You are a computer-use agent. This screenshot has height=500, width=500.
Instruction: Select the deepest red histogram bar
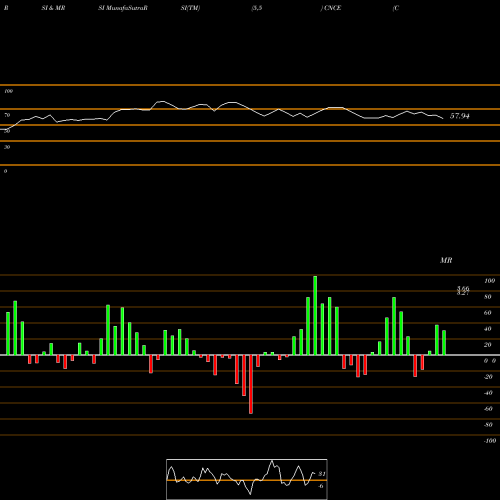tap(251, 384)
